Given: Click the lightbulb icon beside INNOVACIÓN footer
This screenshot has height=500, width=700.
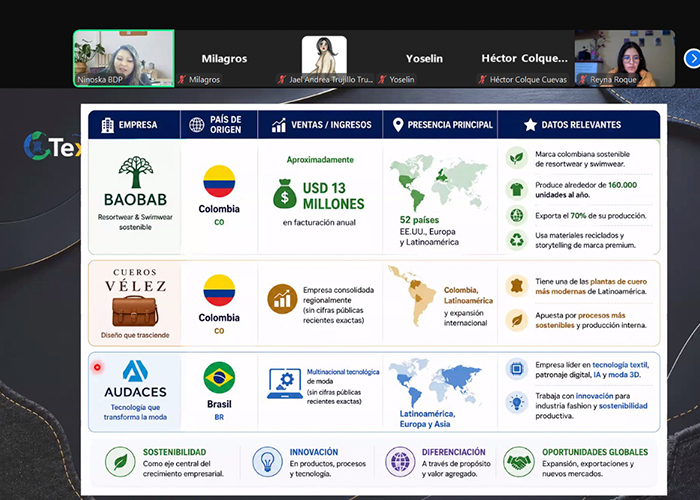Looking at the screenshot, I should coord(267,462).
